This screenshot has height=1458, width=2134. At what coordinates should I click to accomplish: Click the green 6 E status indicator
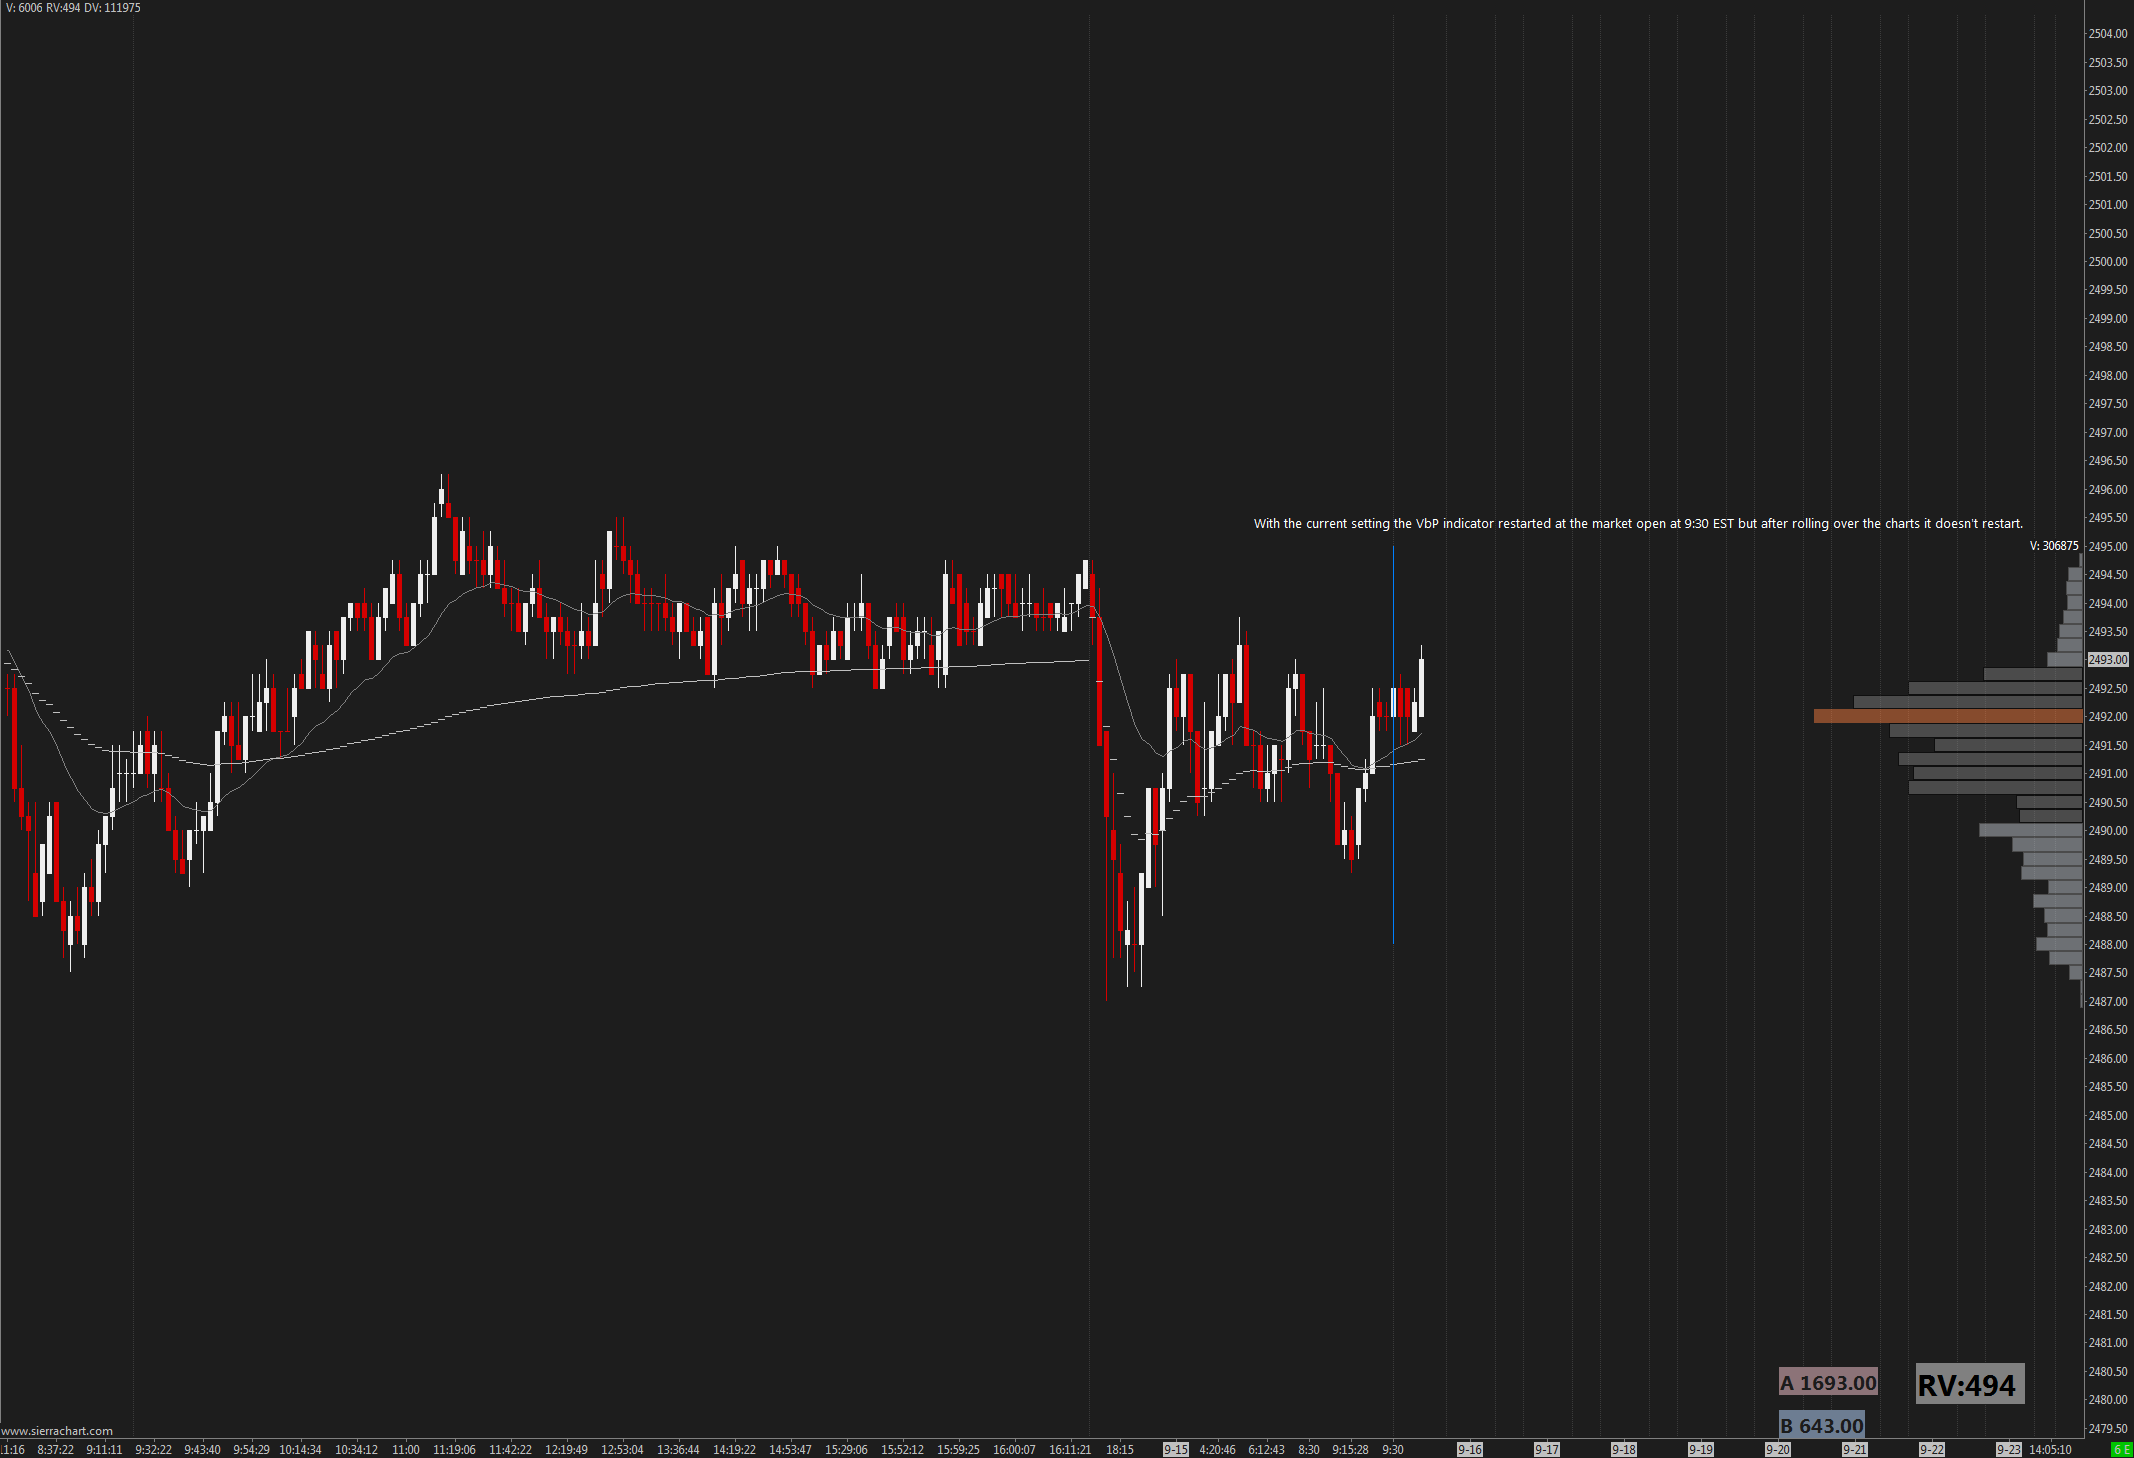(2121, 1449)
